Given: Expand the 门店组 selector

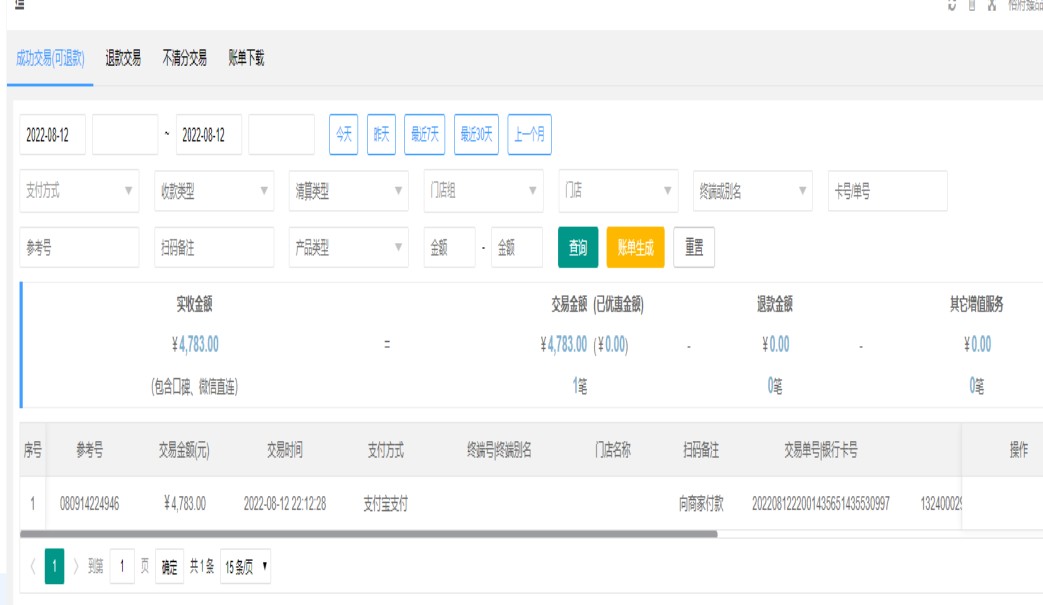Looking at the screenshot, I should [483, 191].
